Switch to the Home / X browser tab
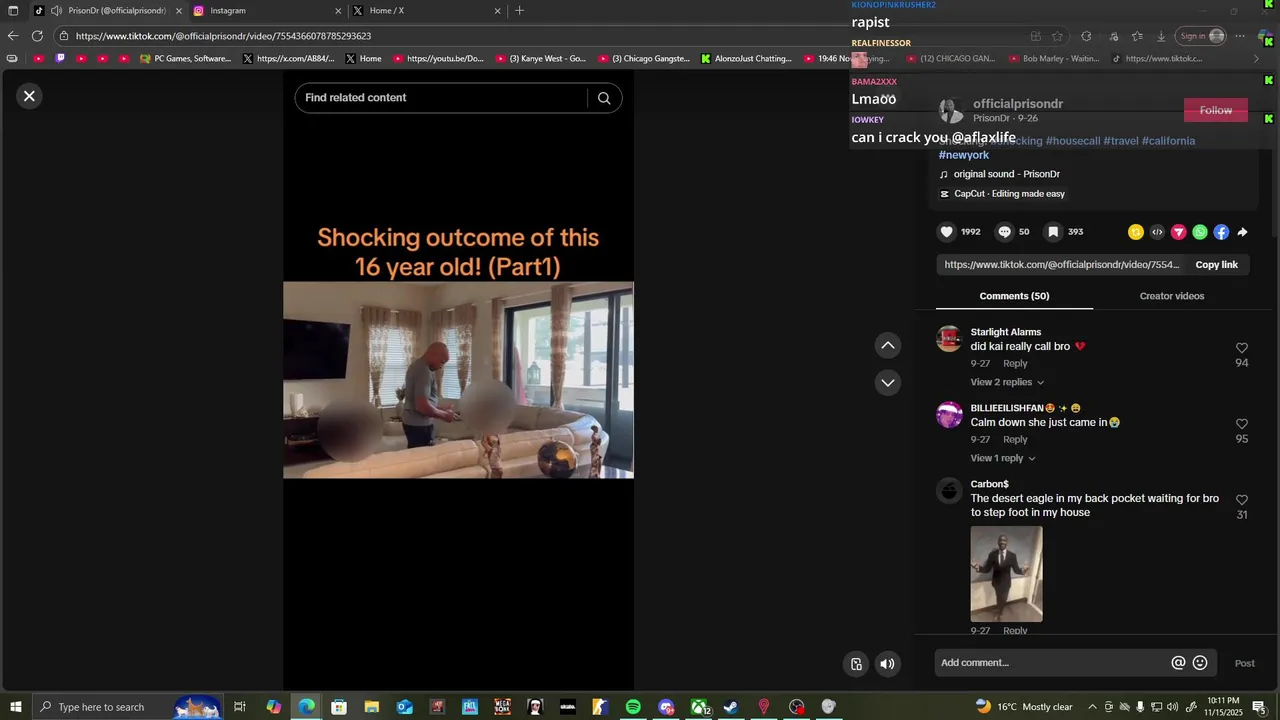 click(425, 11)
